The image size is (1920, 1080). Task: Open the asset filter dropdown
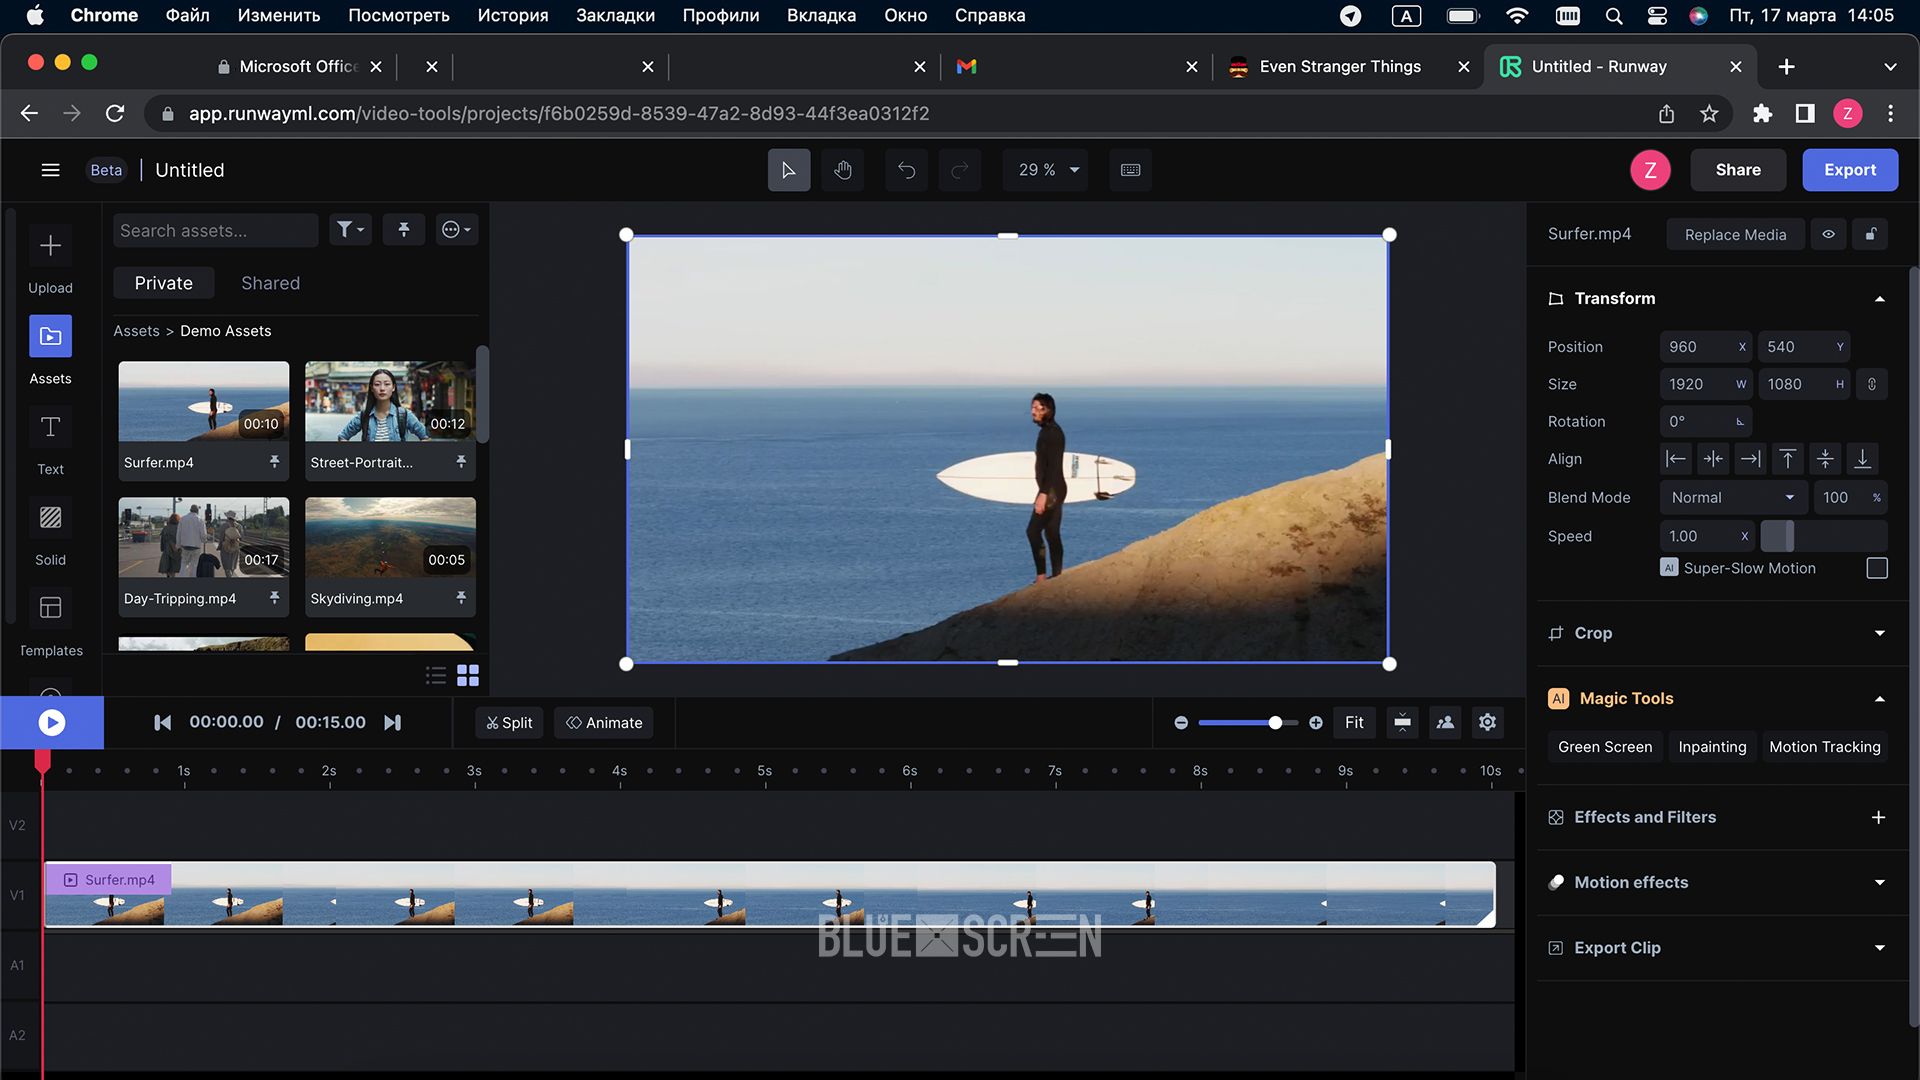(350, 230)
